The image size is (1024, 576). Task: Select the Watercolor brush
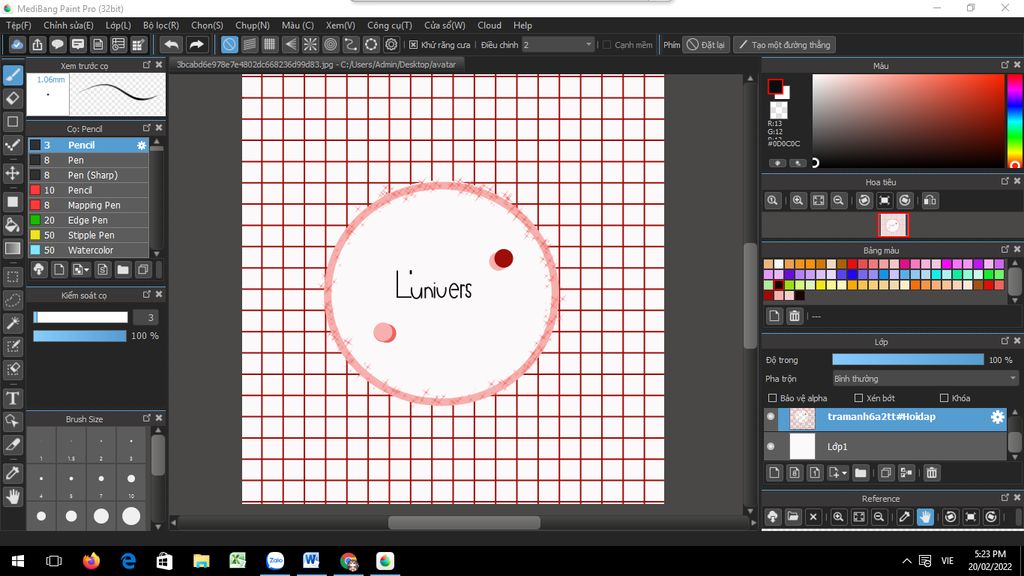click(89, 250)
